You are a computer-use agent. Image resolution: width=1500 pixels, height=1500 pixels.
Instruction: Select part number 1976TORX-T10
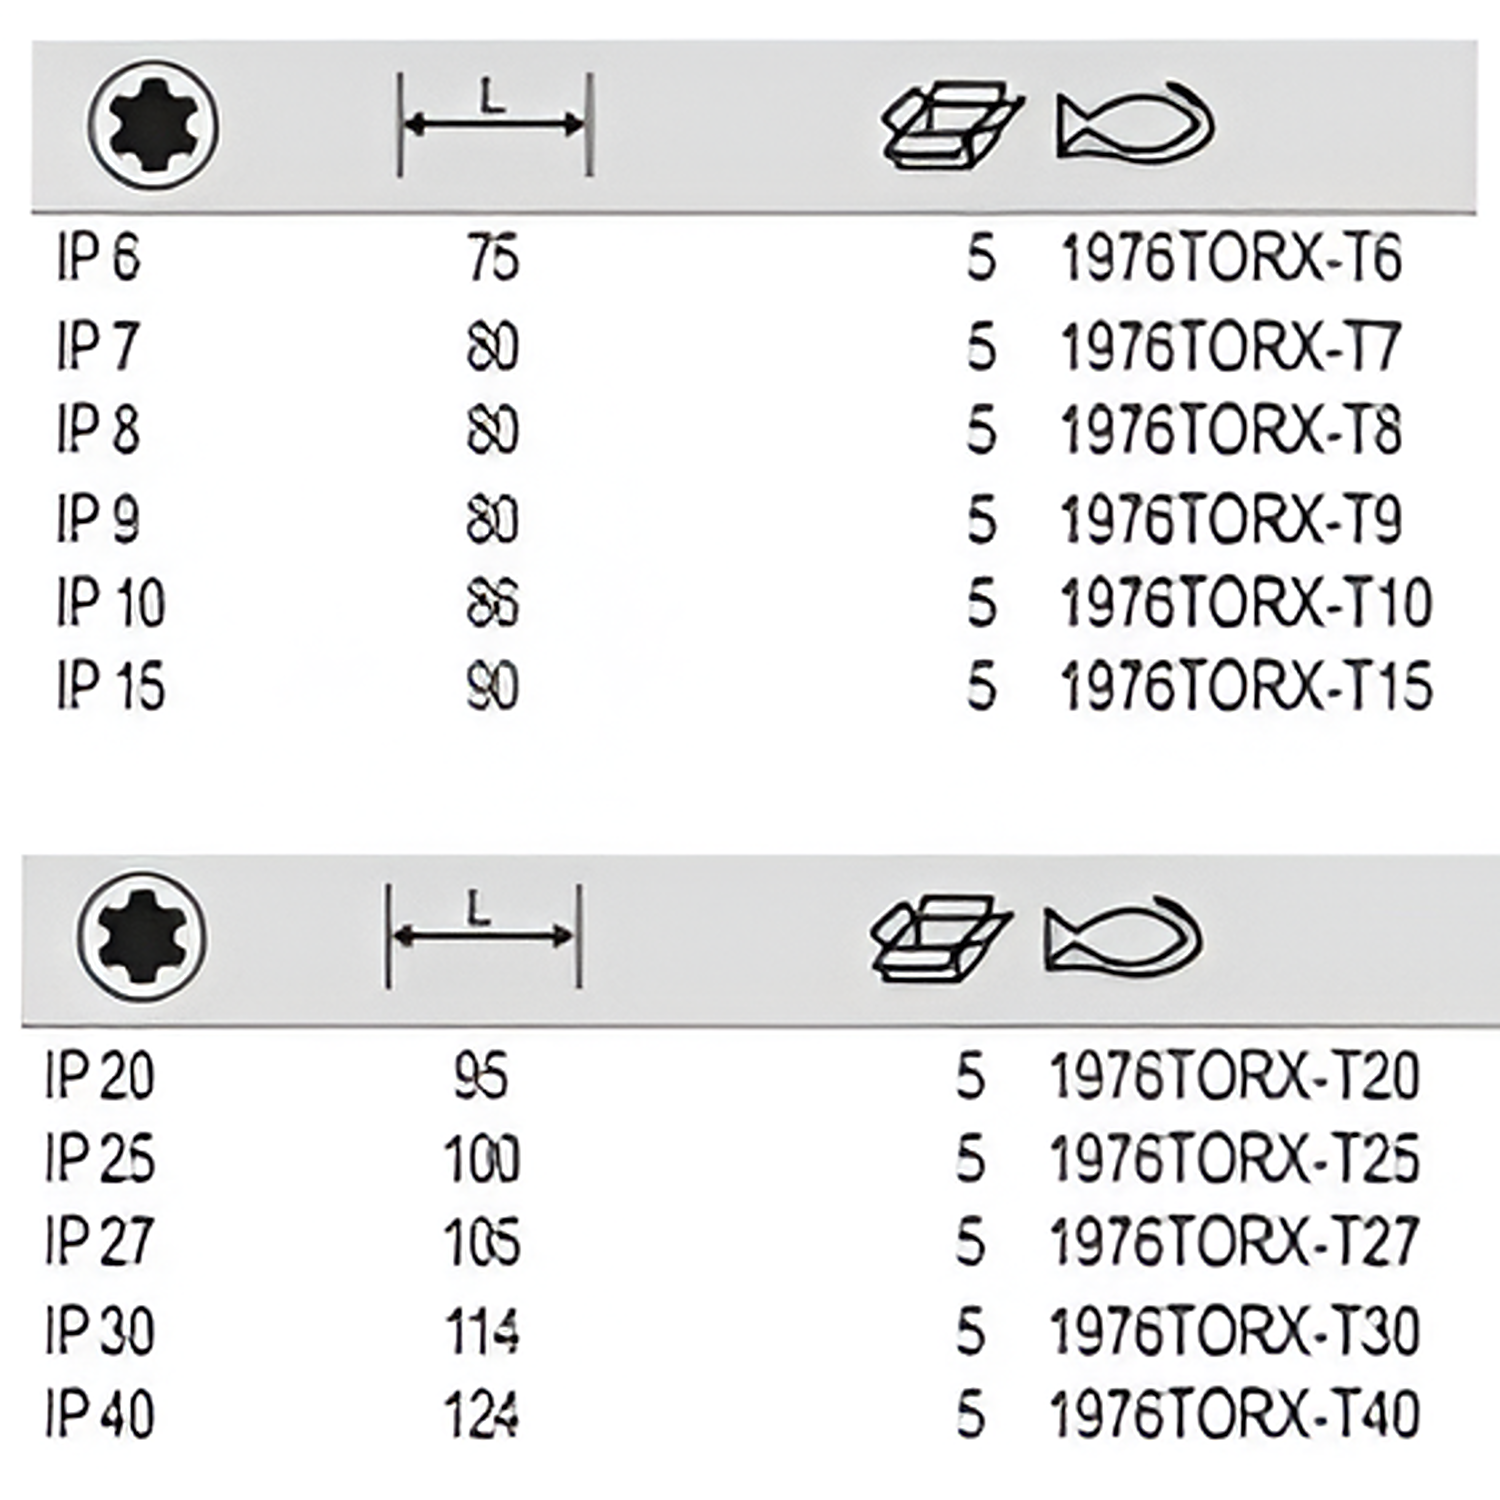coord(1246,604)
